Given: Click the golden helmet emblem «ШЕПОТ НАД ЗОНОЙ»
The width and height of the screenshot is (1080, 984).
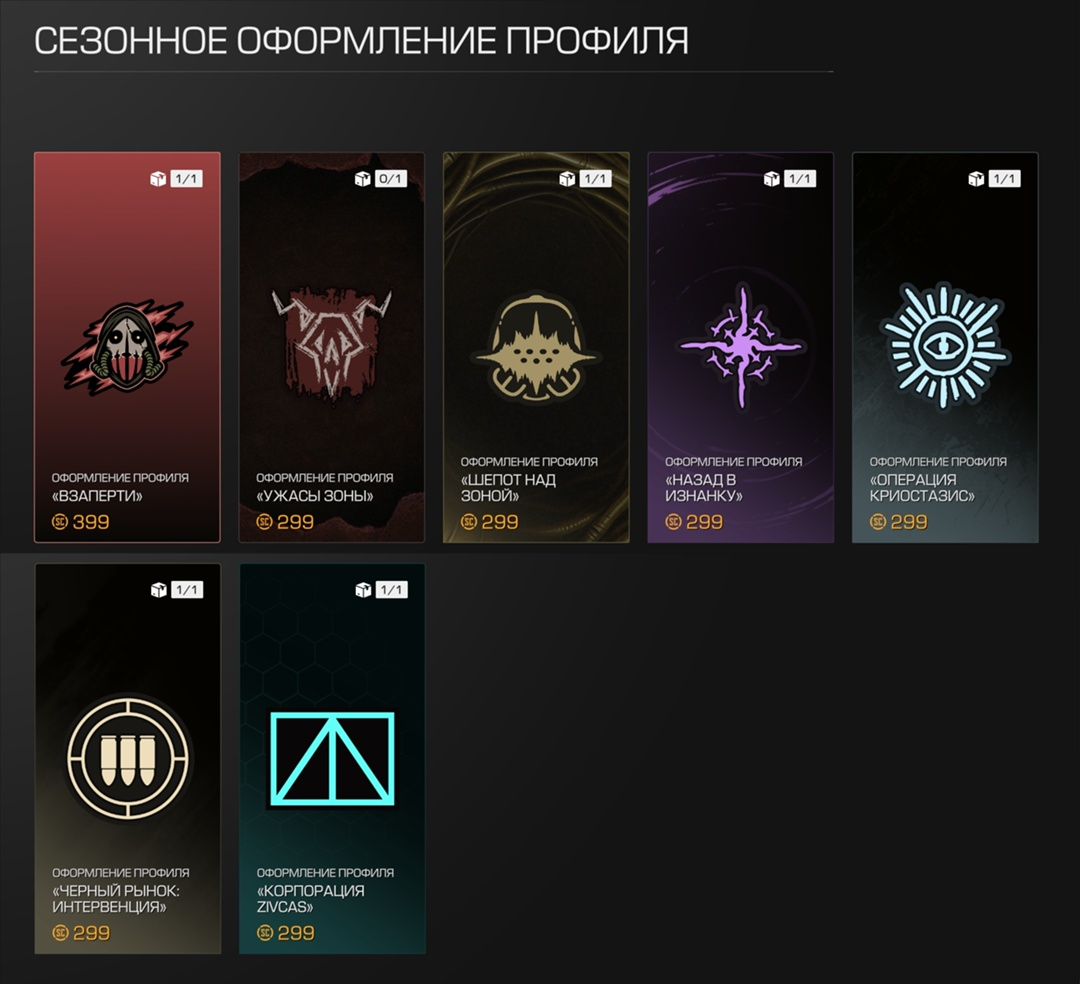Looking at the screenshot, I should pyautogui.click(x=536, y=350).
